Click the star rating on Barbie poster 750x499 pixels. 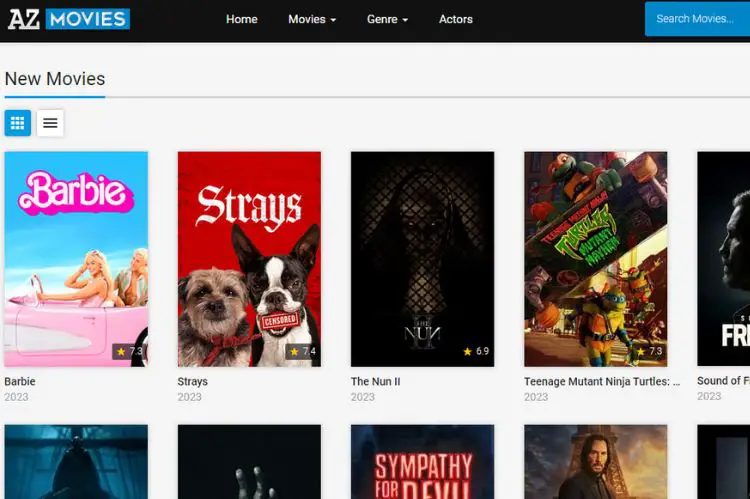coord(129,352)
